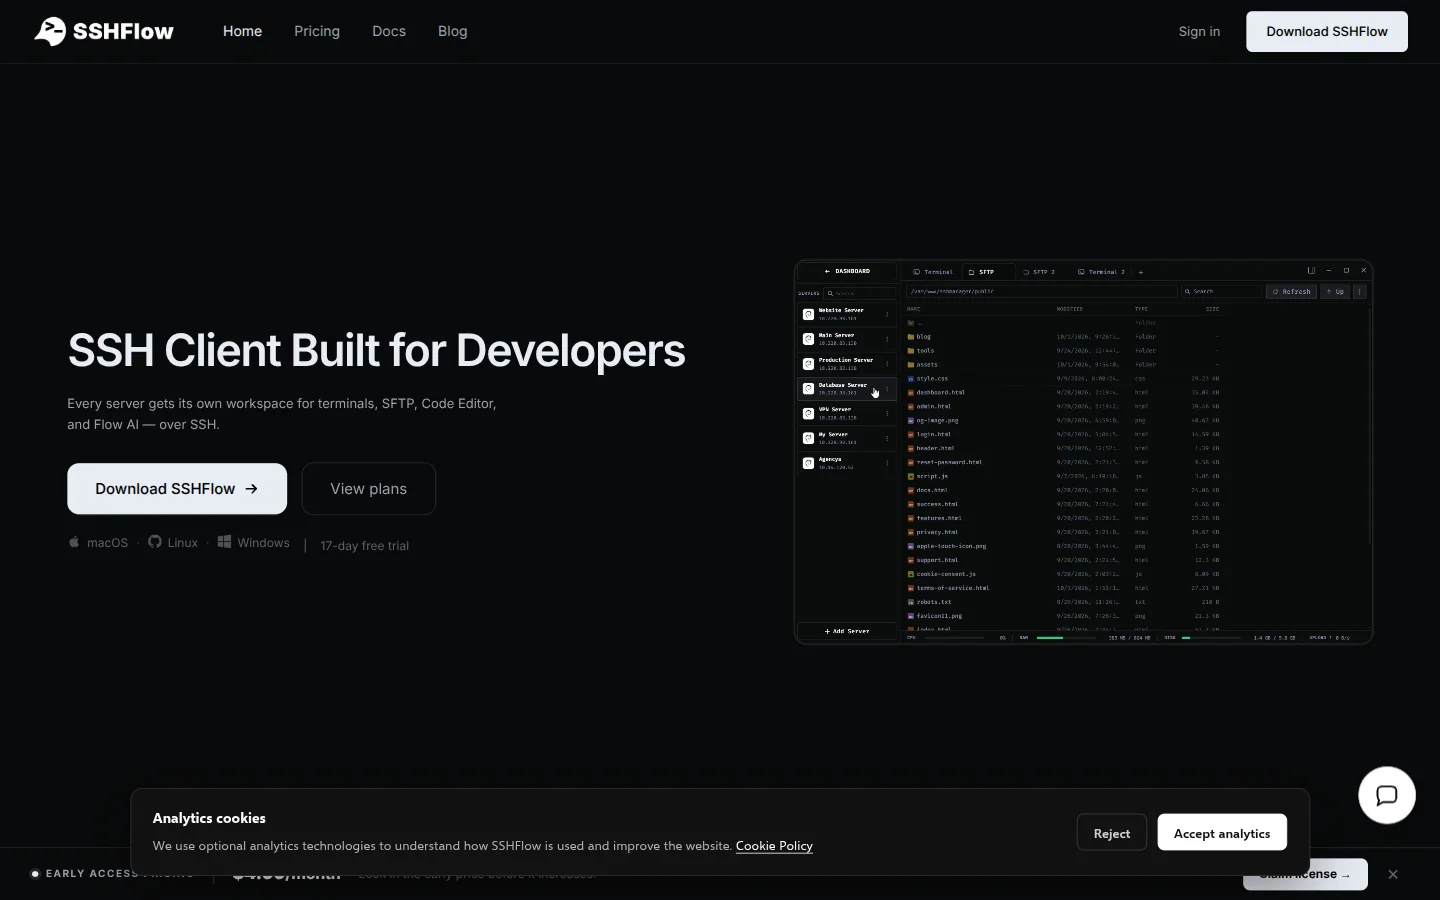The image size is (1440, 900).
Task: Click the Windows logo icon
Action: [x=225, y=542]
